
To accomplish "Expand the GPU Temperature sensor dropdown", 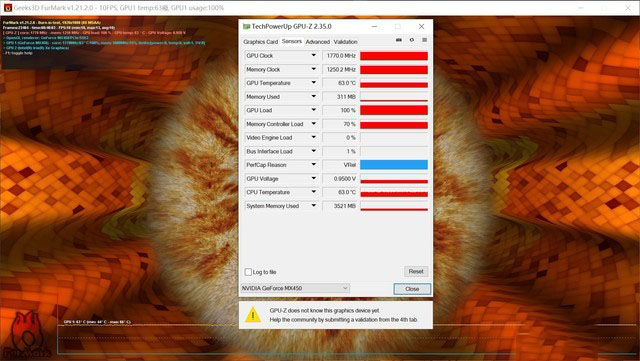I will (313, 83).
